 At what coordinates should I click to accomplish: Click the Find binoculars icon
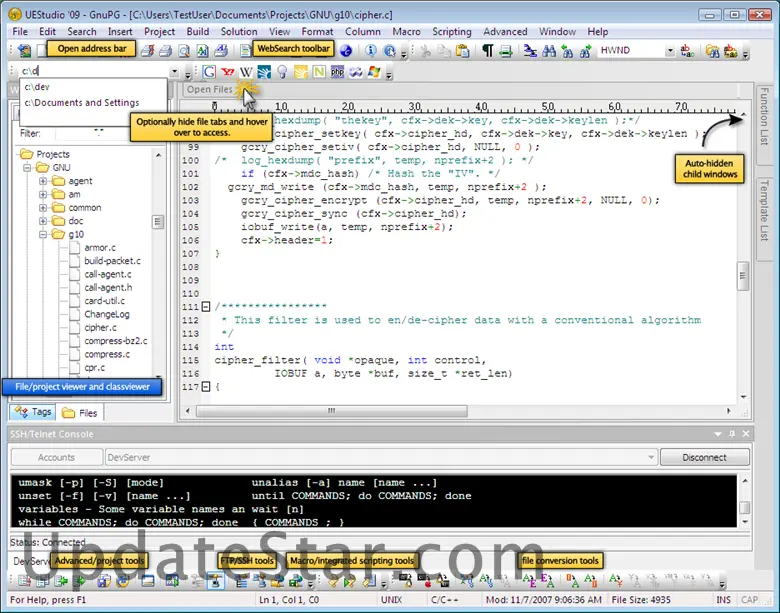[x=549, y=50]
